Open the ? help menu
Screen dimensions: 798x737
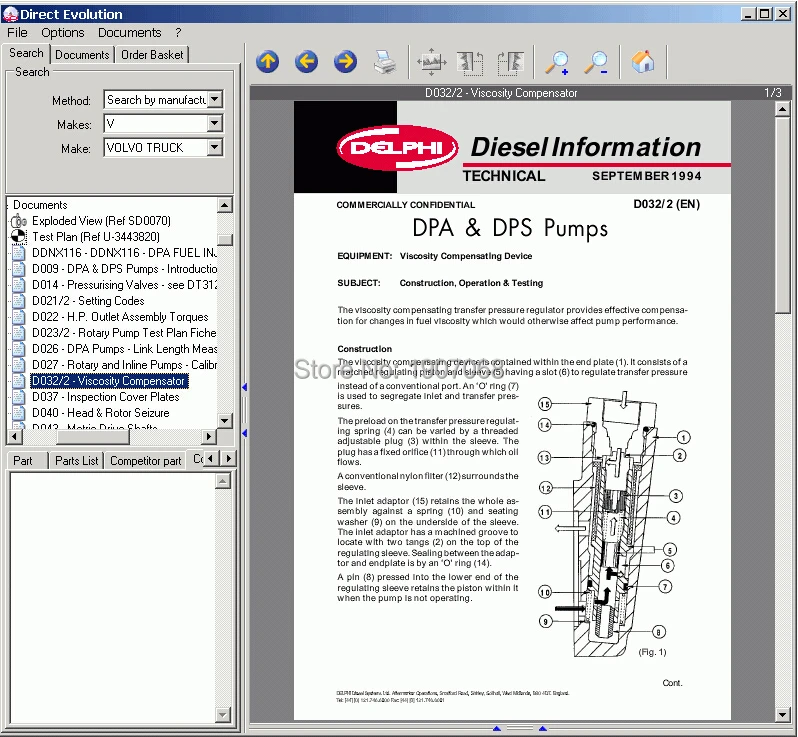(178, 33)
